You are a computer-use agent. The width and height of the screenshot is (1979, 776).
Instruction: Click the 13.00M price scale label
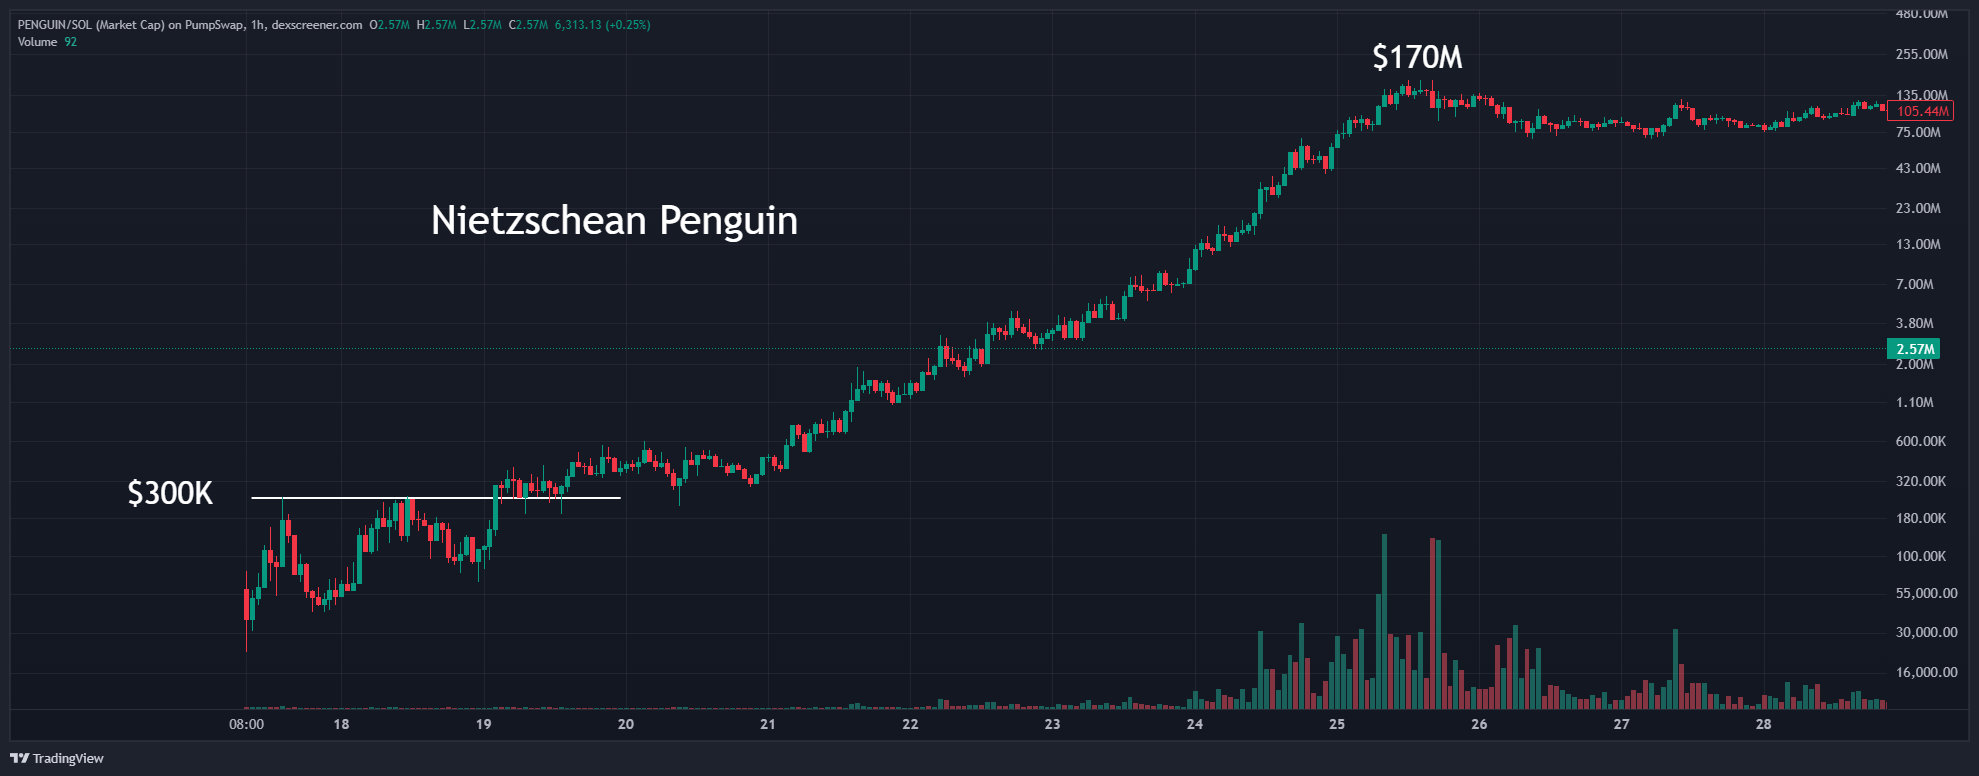[1918, 244]
